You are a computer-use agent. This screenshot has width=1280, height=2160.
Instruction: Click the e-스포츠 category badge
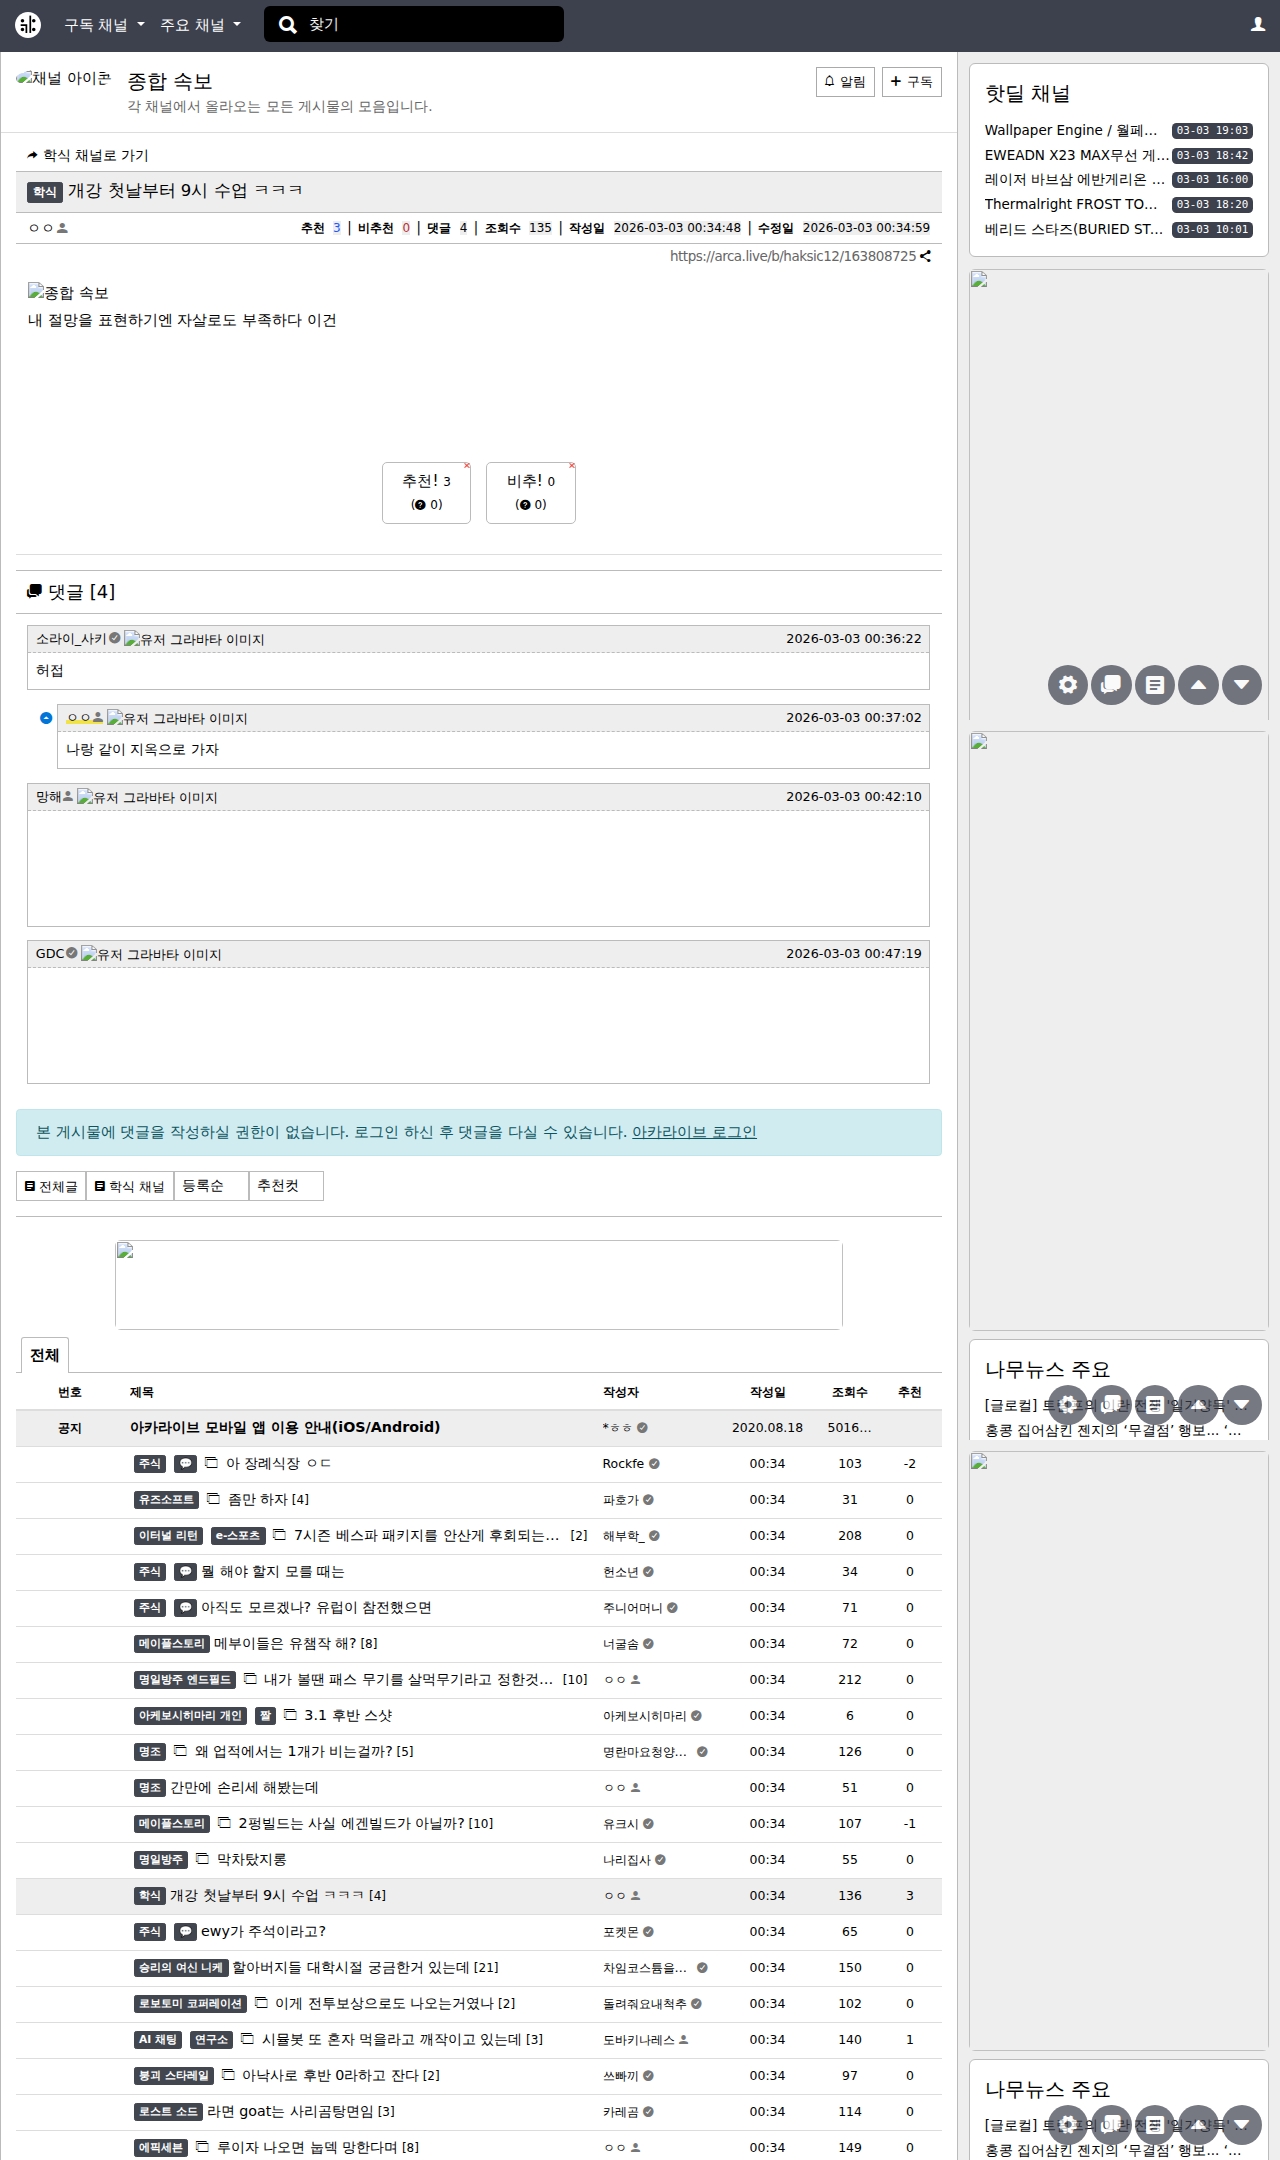(x=238, y=1536)
